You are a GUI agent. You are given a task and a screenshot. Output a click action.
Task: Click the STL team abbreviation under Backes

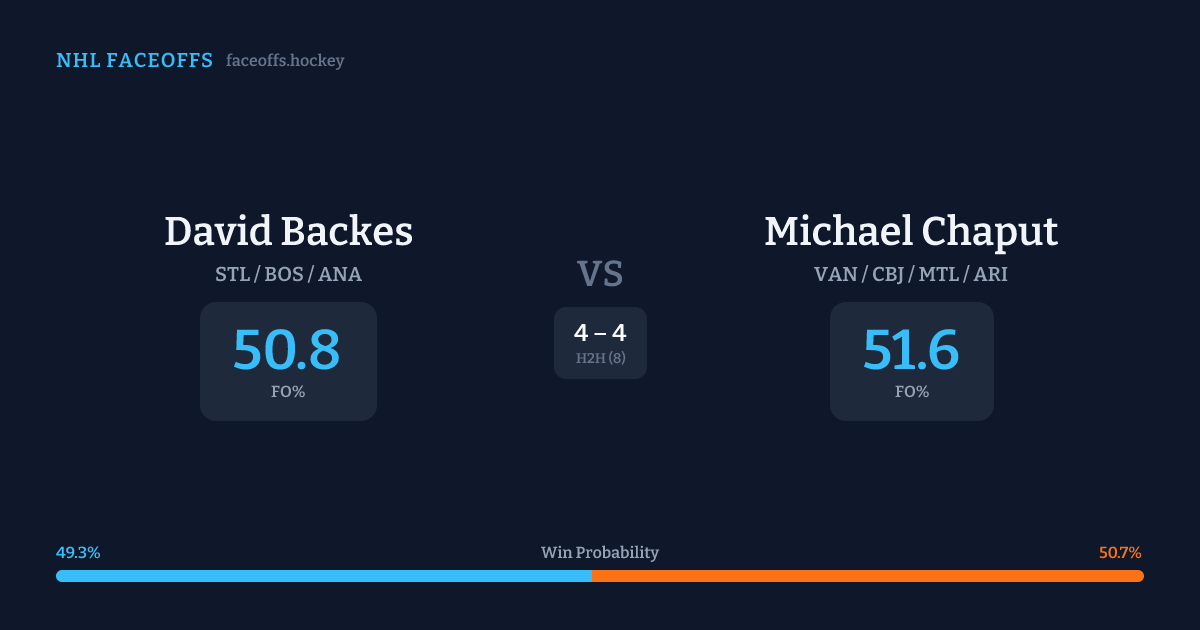(x=233, y=274)
